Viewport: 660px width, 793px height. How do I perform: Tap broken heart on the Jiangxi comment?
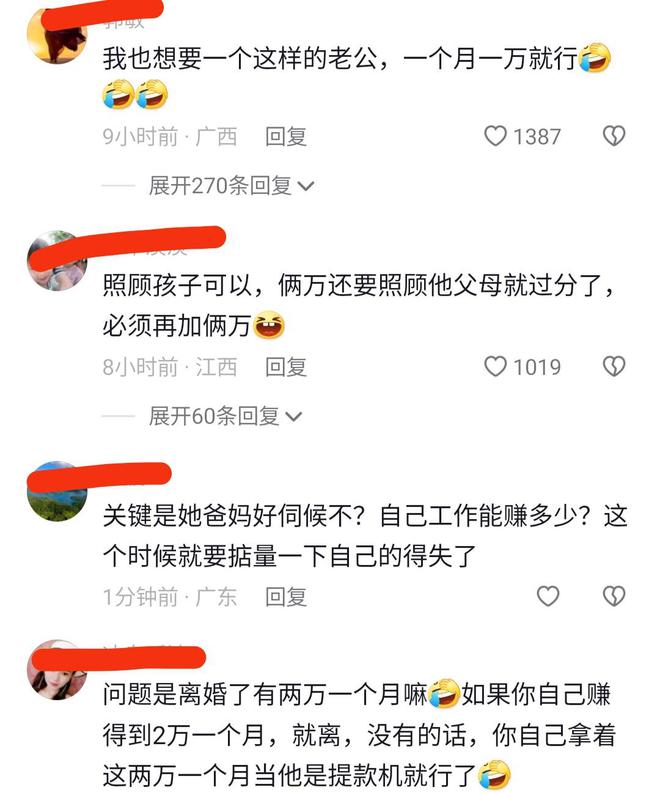(x=614, y=366)
